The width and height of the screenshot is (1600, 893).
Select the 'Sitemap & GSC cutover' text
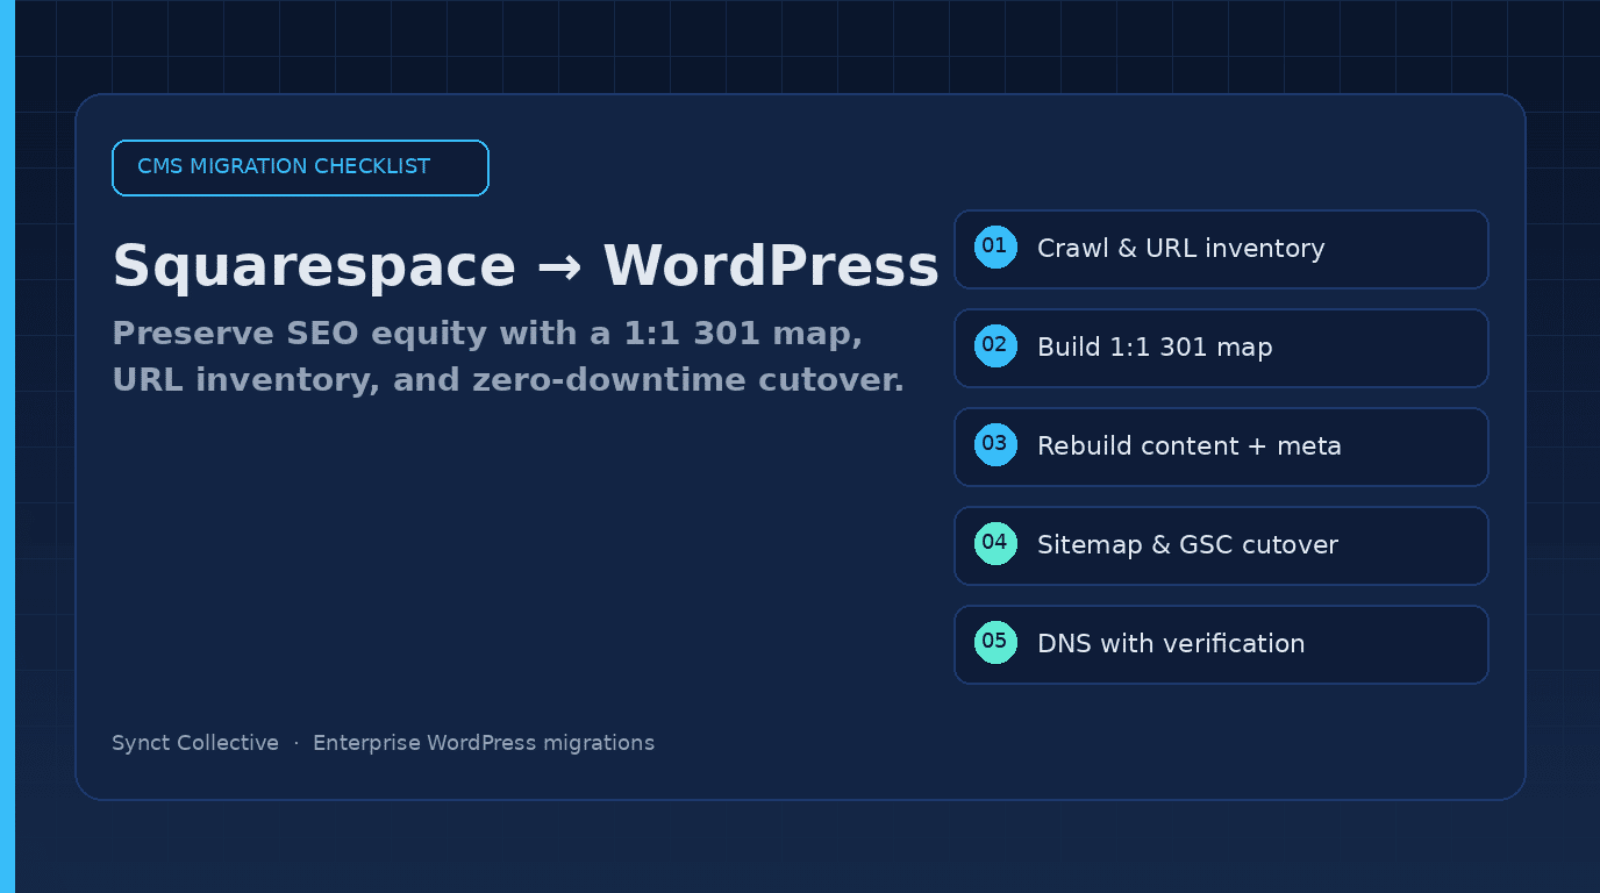click(1187, 545)
